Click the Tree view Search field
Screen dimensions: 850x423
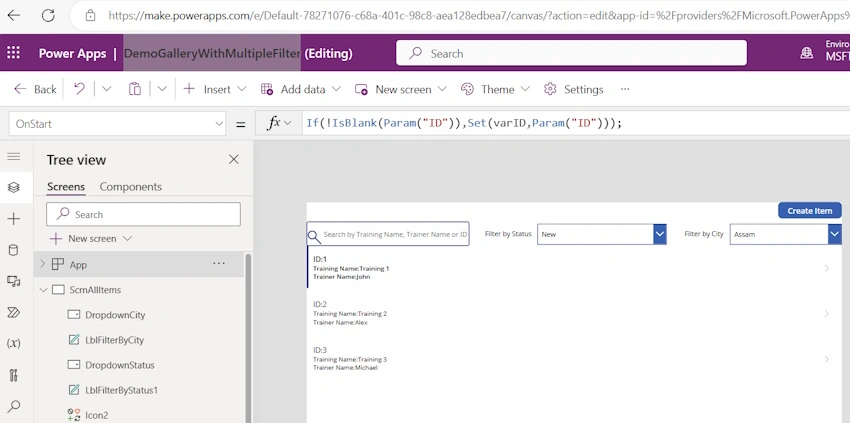click(143, 214)
